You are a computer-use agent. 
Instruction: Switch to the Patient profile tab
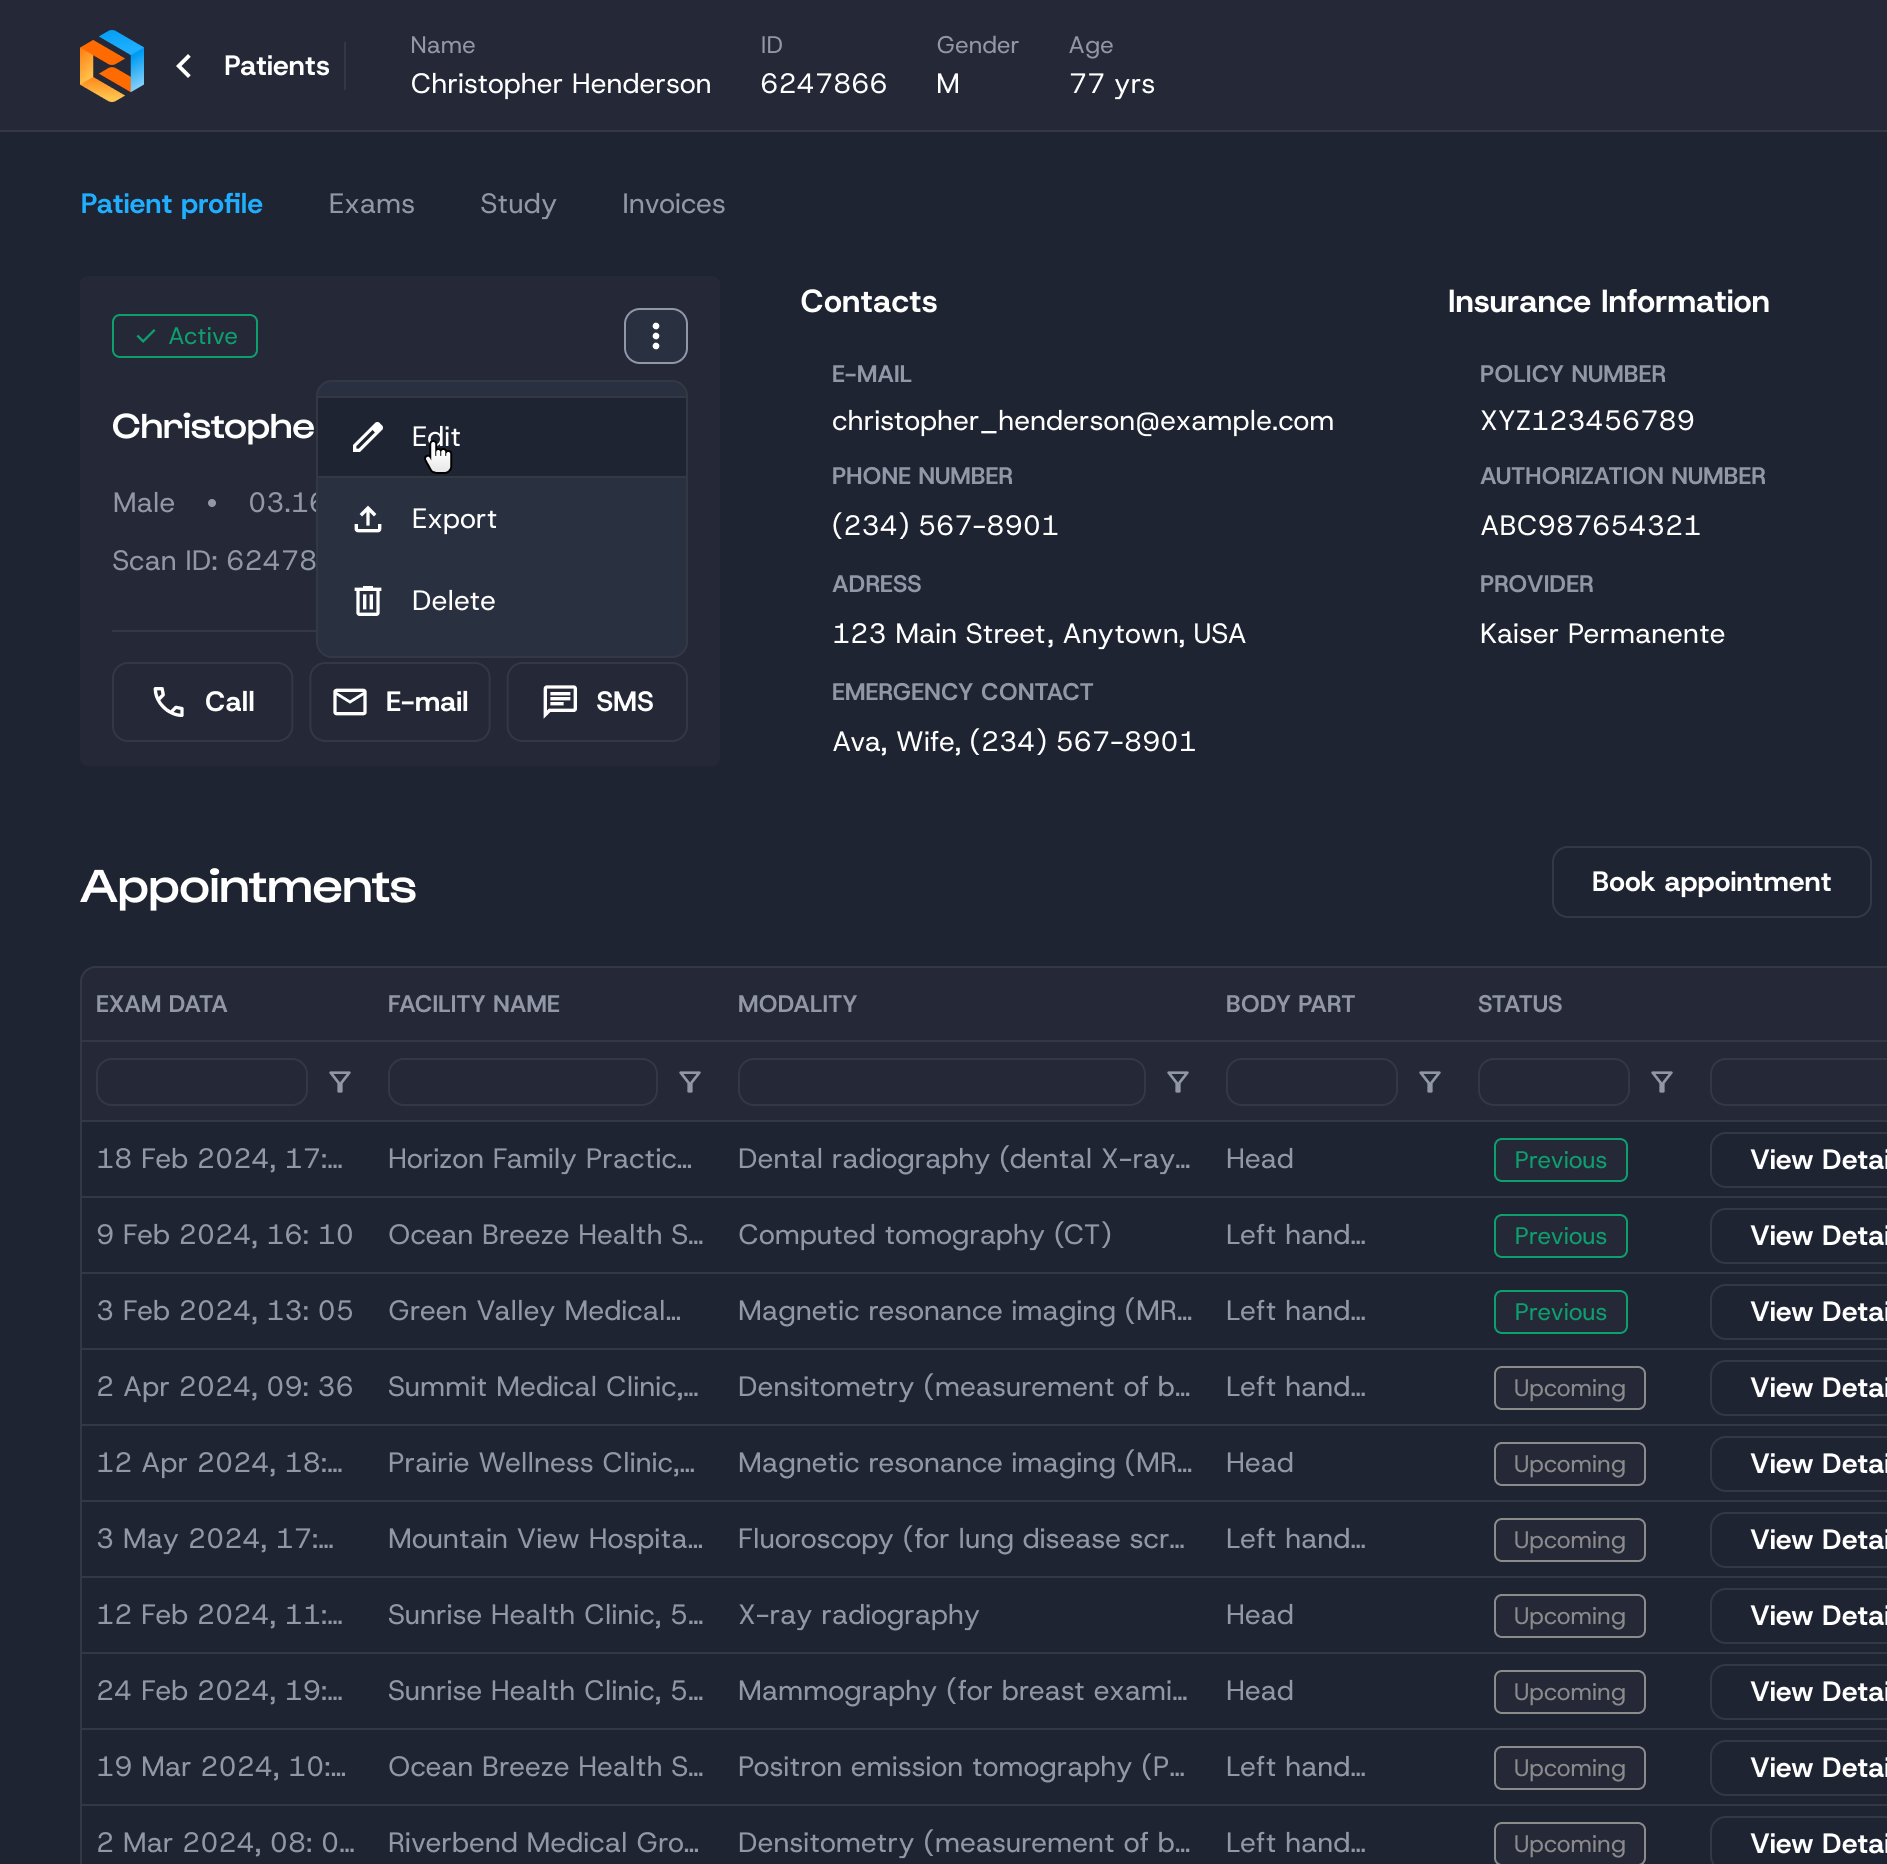click(x=172, y=204)
